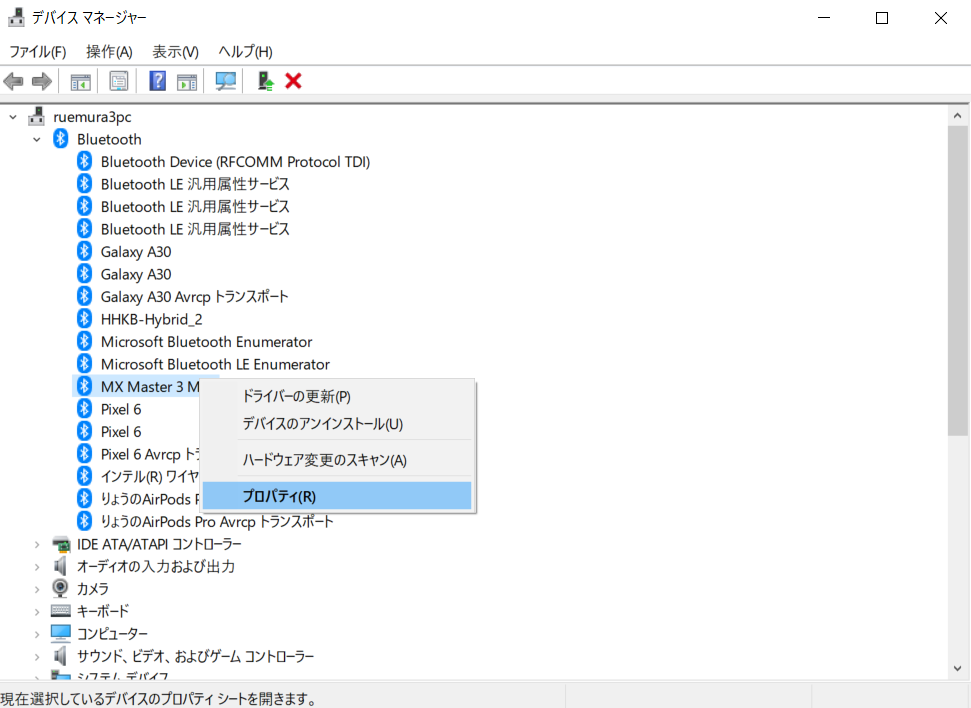Click the keyboard icon beside キーボード

[x=61, y=611]
